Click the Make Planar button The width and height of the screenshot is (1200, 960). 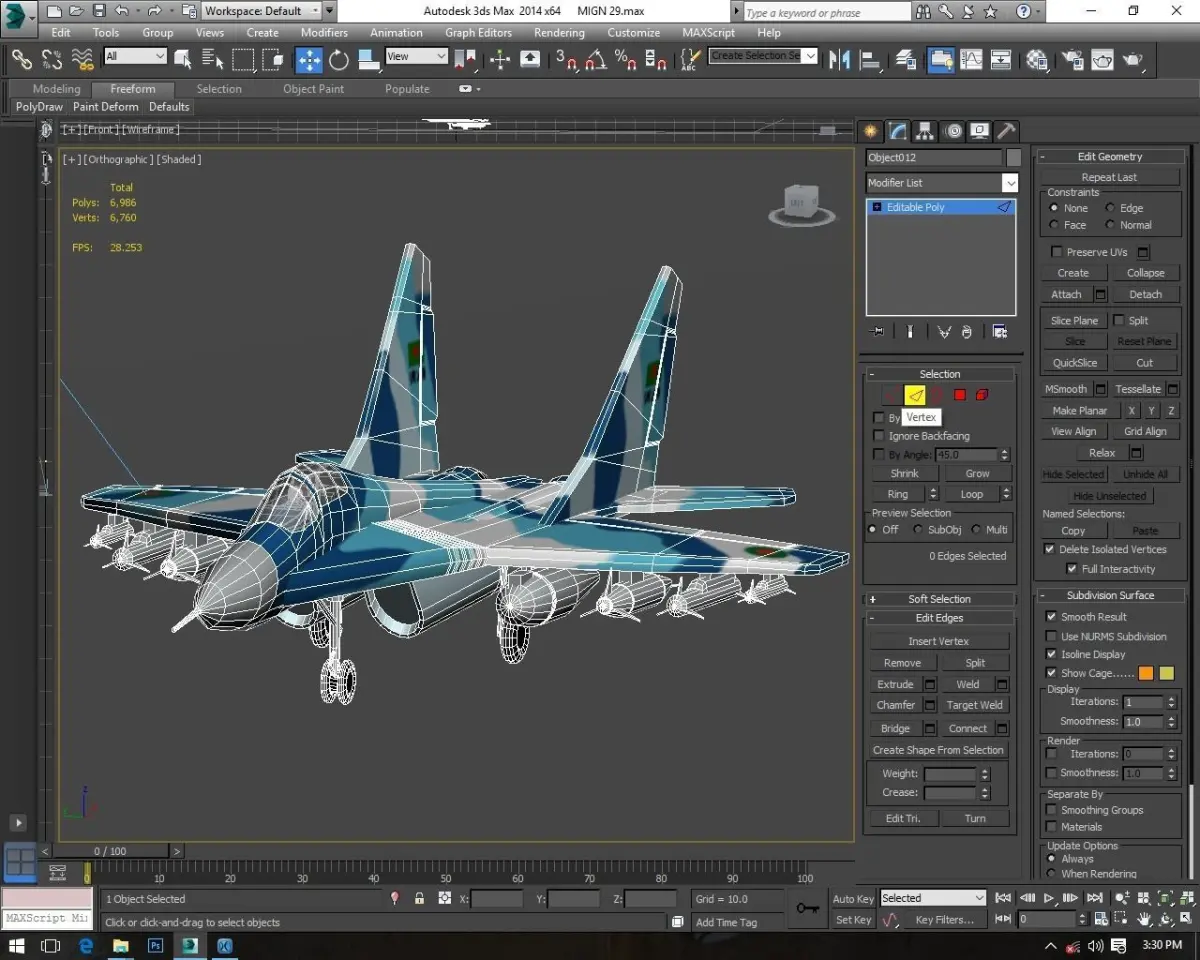[x=1079, y=411]
